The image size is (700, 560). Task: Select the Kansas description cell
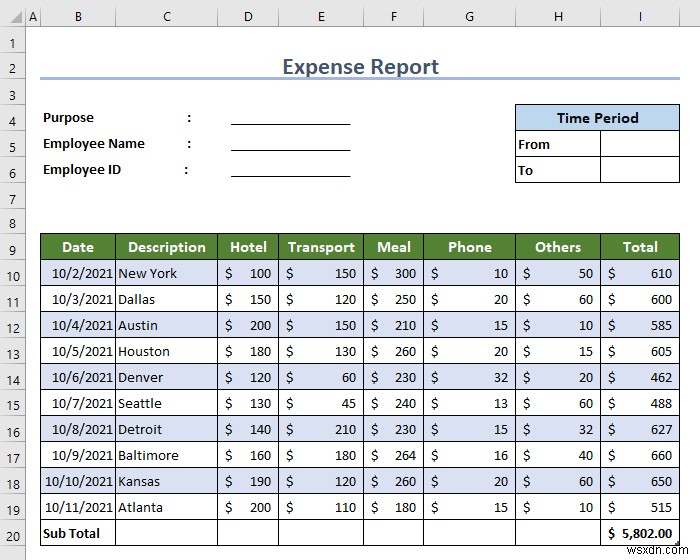pyautogui.click(x=167, y=481)
